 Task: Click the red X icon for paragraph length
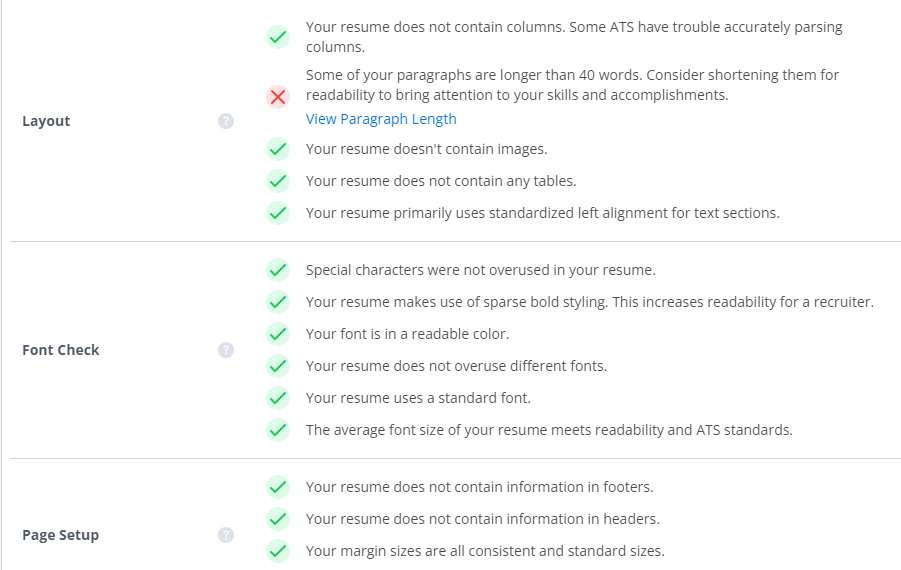click(278, 97)
